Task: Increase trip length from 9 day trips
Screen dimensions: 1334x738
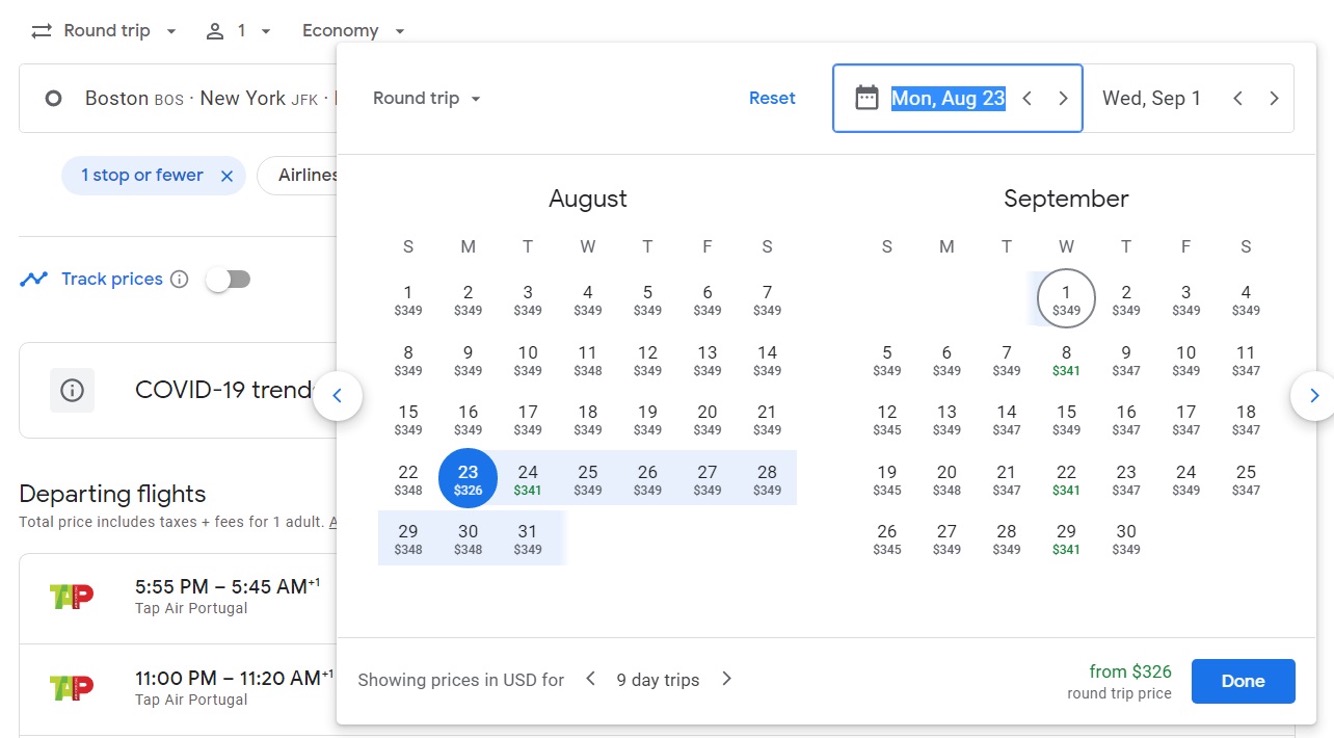Action: pos(727,679)
